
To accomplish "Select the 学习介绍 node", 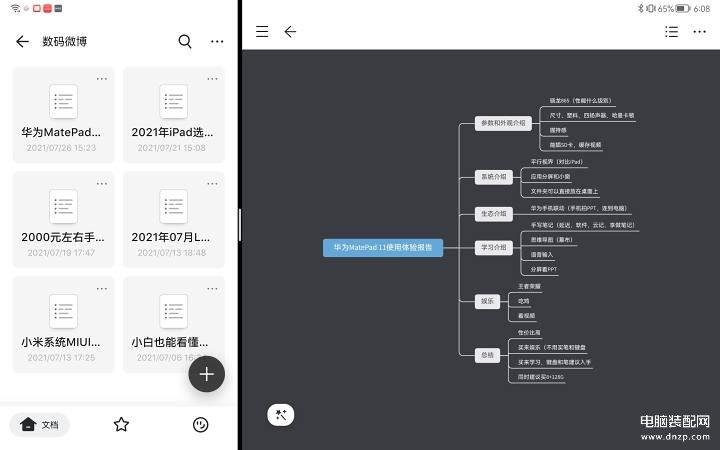I will point(494,248).
